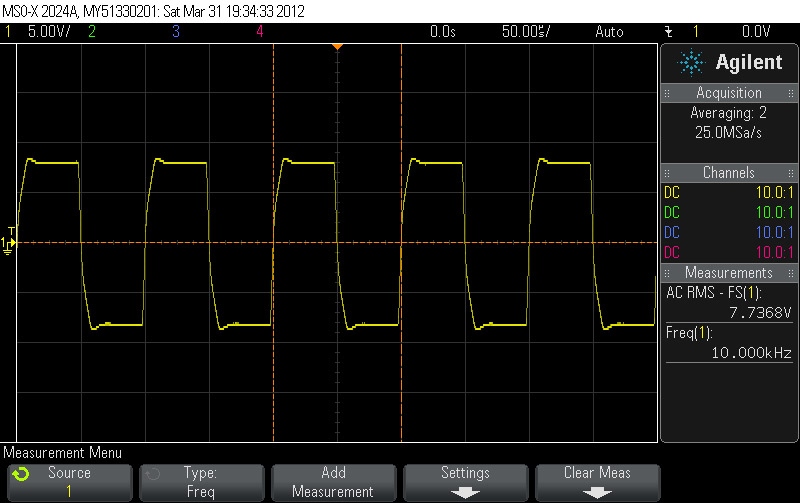Click the 5.00V/ vertical scale value
The image size is (800, 503).
49,32
